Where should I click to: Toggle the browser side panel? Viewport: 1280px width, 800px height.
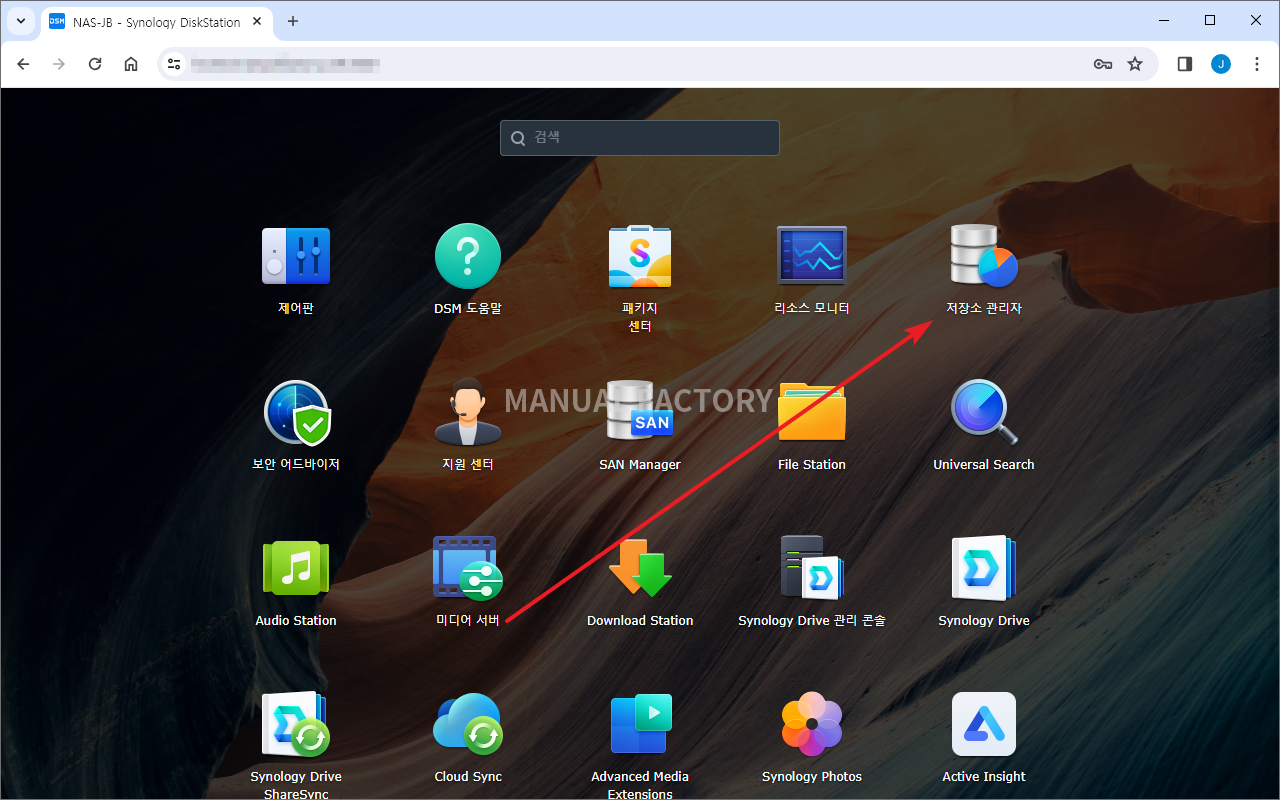(1185, 64)
